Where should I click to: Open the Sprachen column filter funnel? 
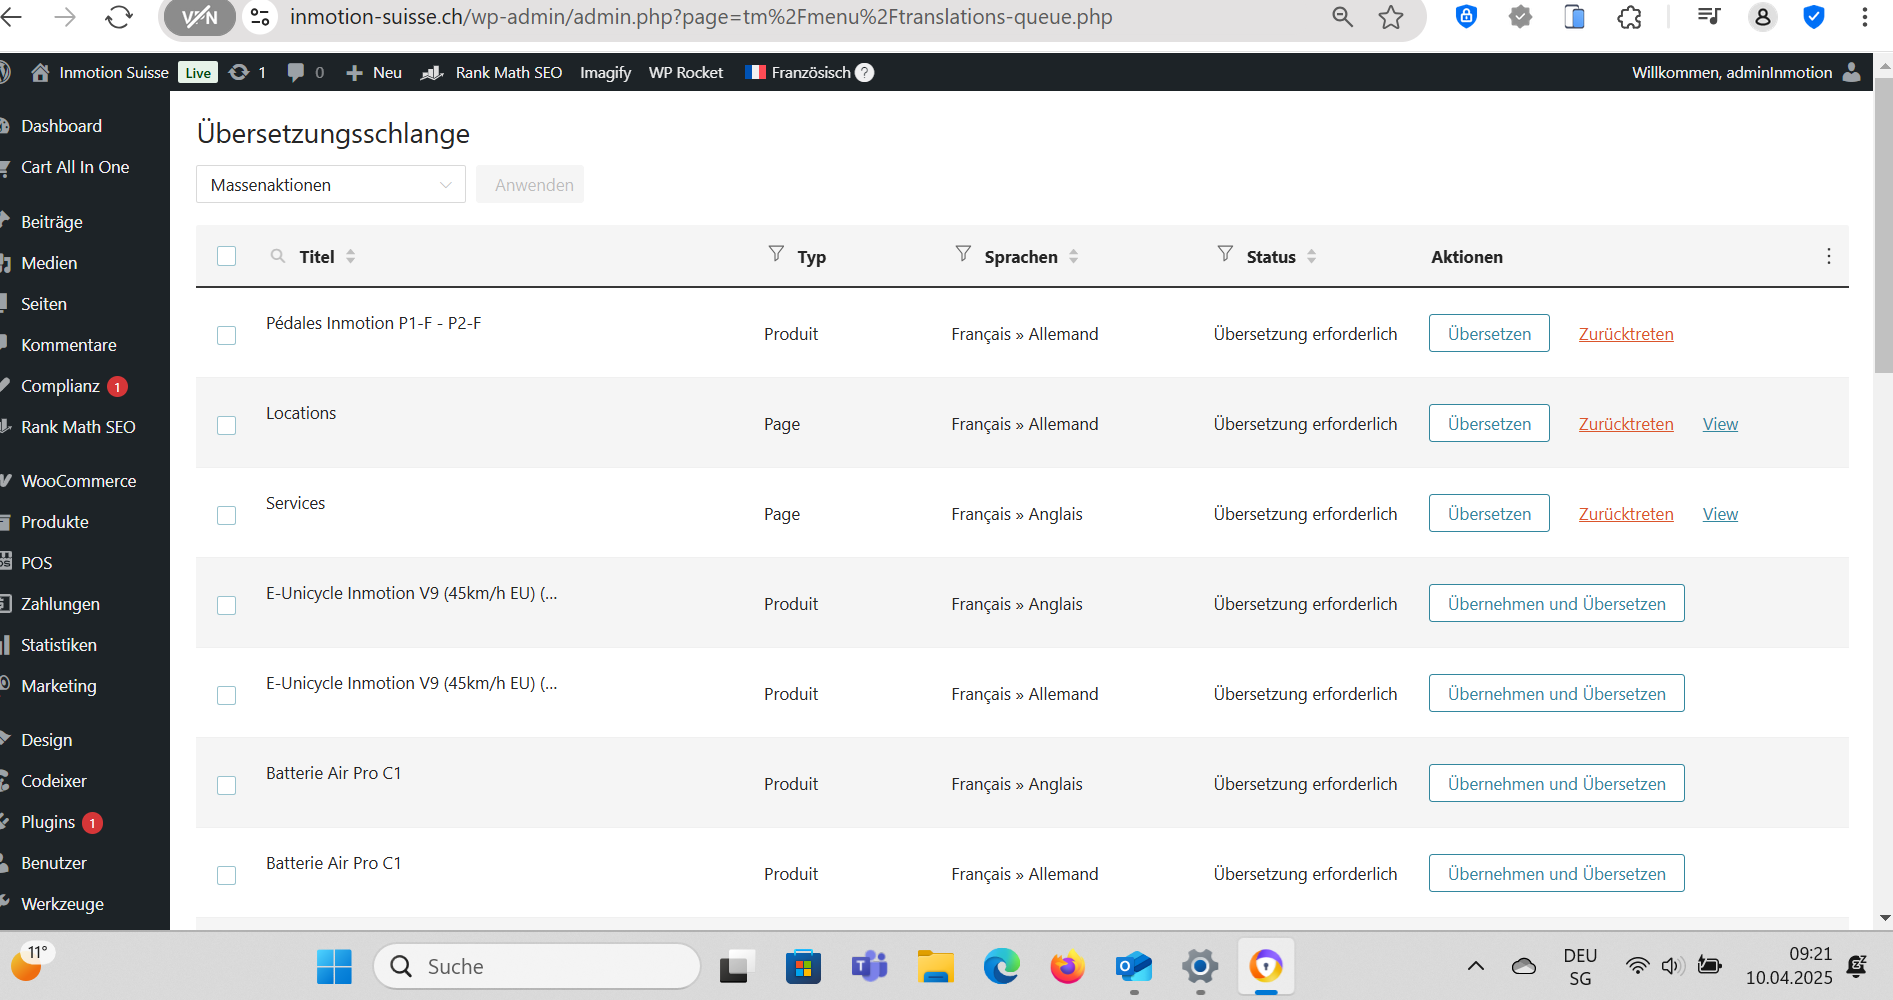click(963, 254)
